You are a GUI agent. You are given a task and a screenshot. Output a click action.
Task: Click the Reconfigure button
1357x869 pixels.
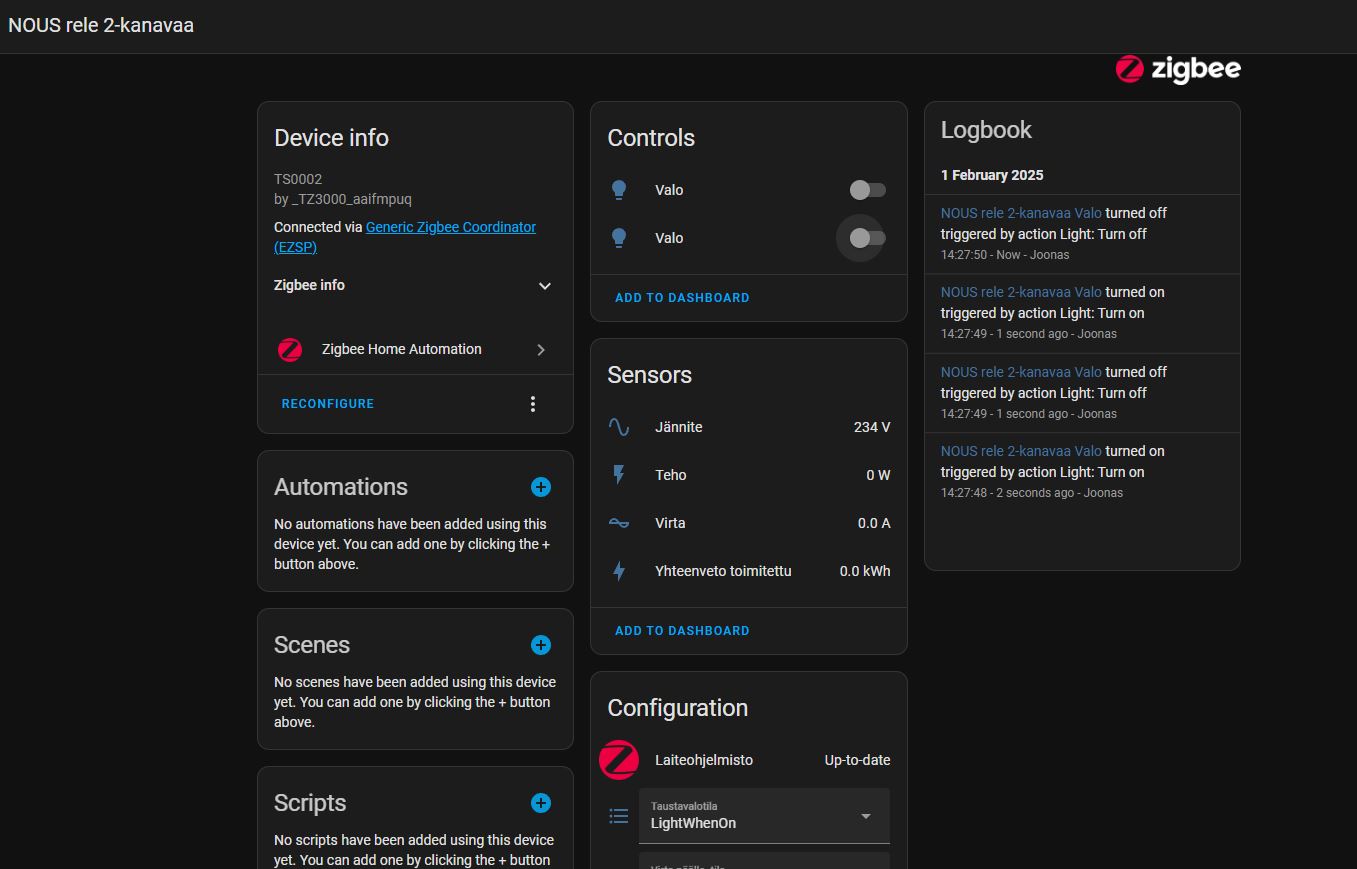coord(328,404)
